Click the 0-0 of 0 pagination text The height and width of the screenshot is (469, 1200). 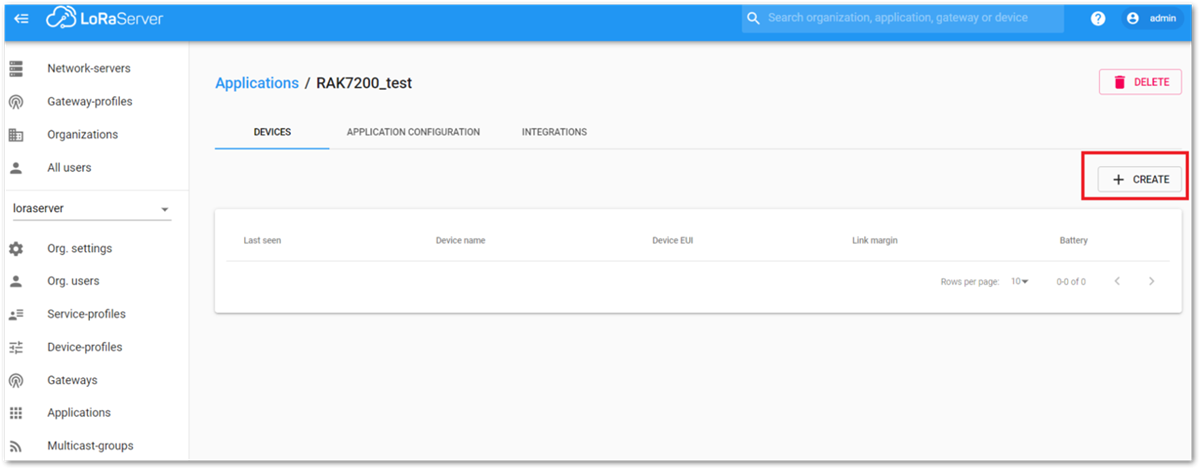tap(1071, 282)
